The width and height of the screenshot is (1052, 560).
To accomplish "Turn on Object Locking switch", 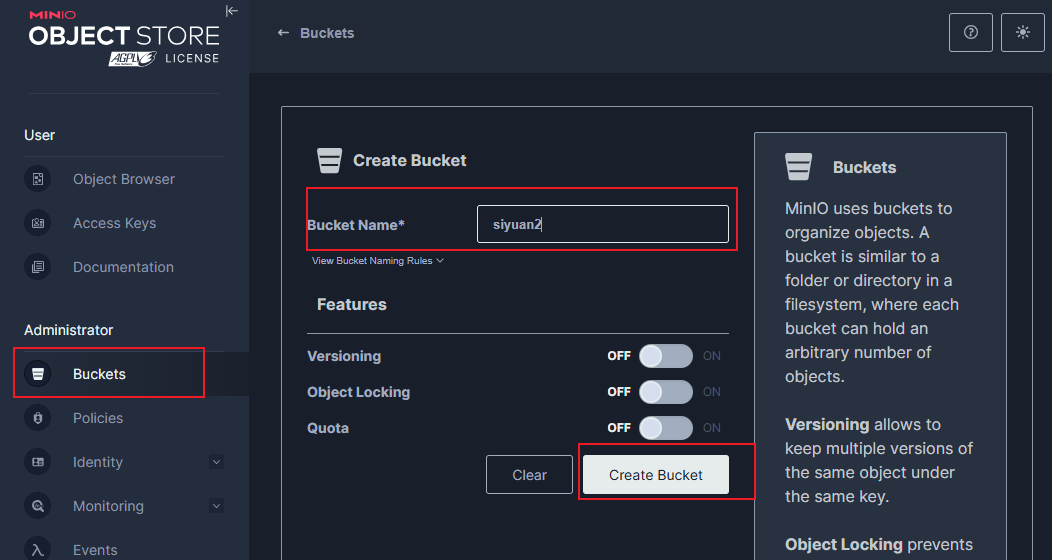I will (665, 392).
